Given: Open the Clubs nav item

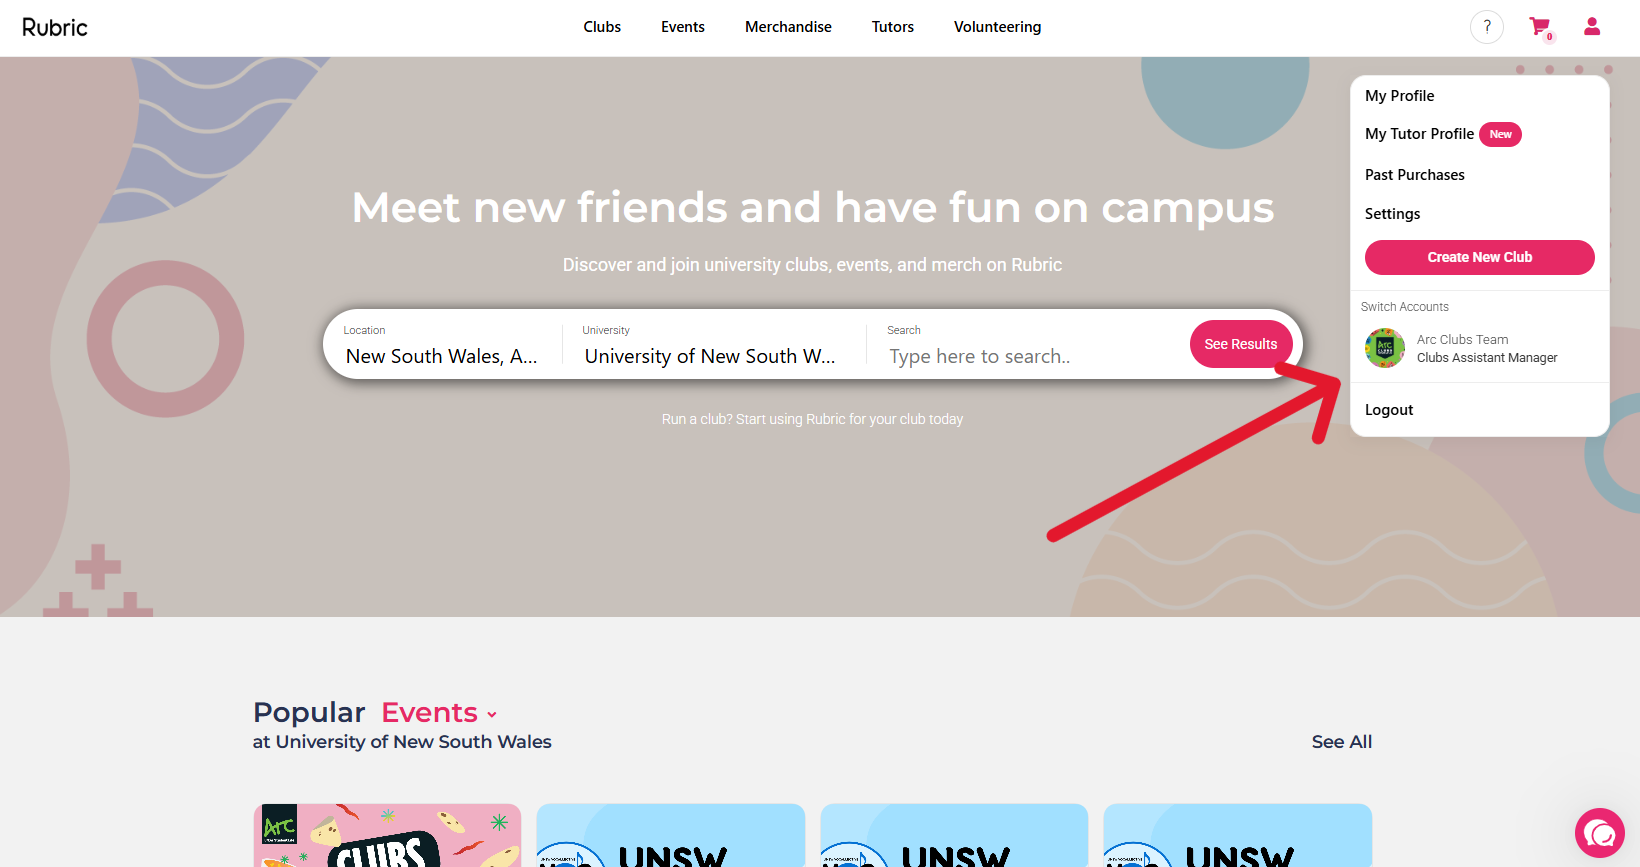Looking at the screenshot, I should pyautogui.click(x=602, y=27).
